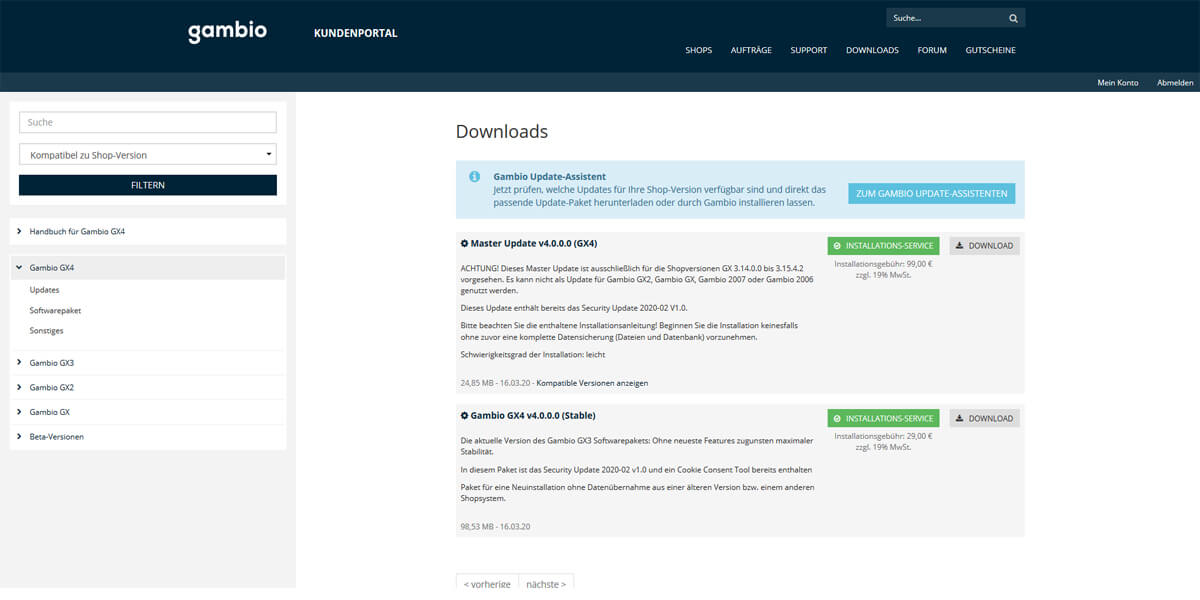Click the sidebar Suche input field
The image size is (1200, 600).
(148, 122)
